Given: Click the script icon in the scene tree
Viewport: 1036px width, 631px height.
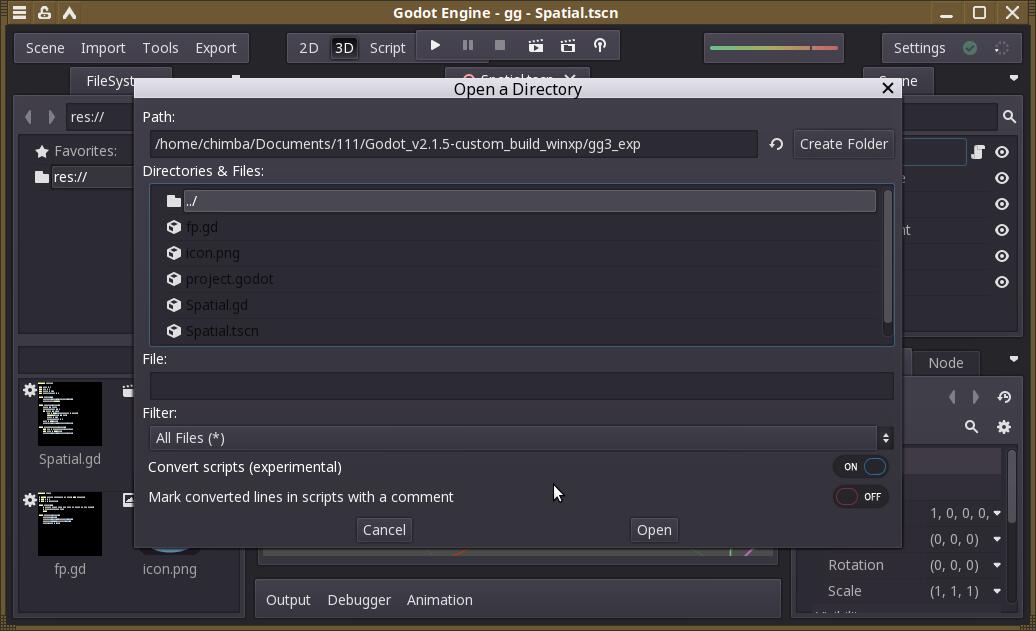Looking at the screenshot, I should pos(978,152).
